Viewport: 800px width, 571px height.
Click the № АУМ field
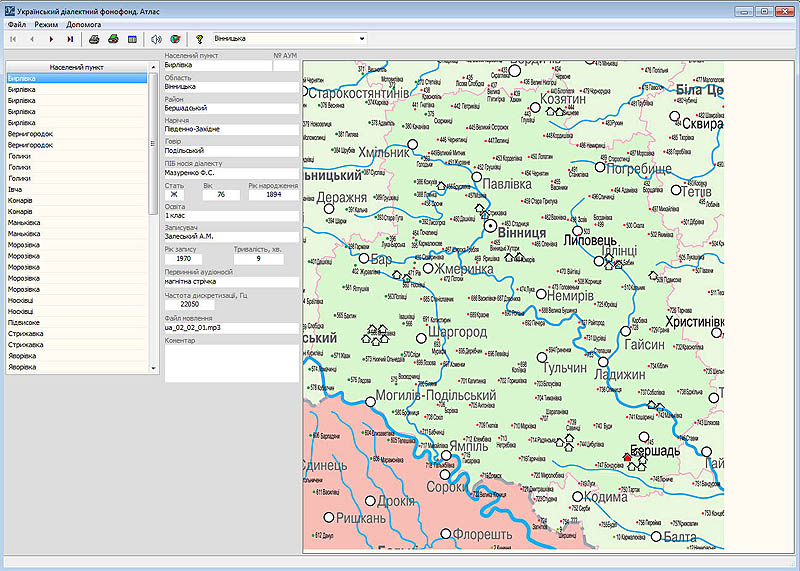click(286, 65)
